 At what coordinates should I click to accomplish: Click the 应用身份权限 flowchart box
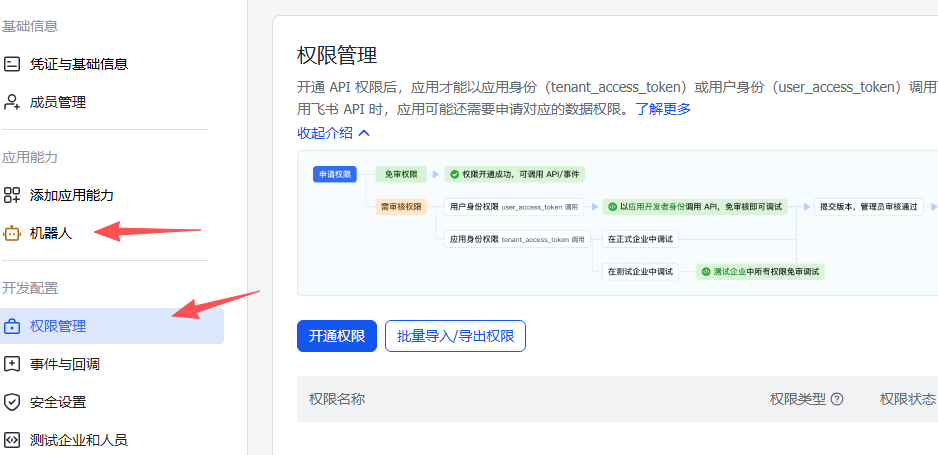click(x=517, y=240)
